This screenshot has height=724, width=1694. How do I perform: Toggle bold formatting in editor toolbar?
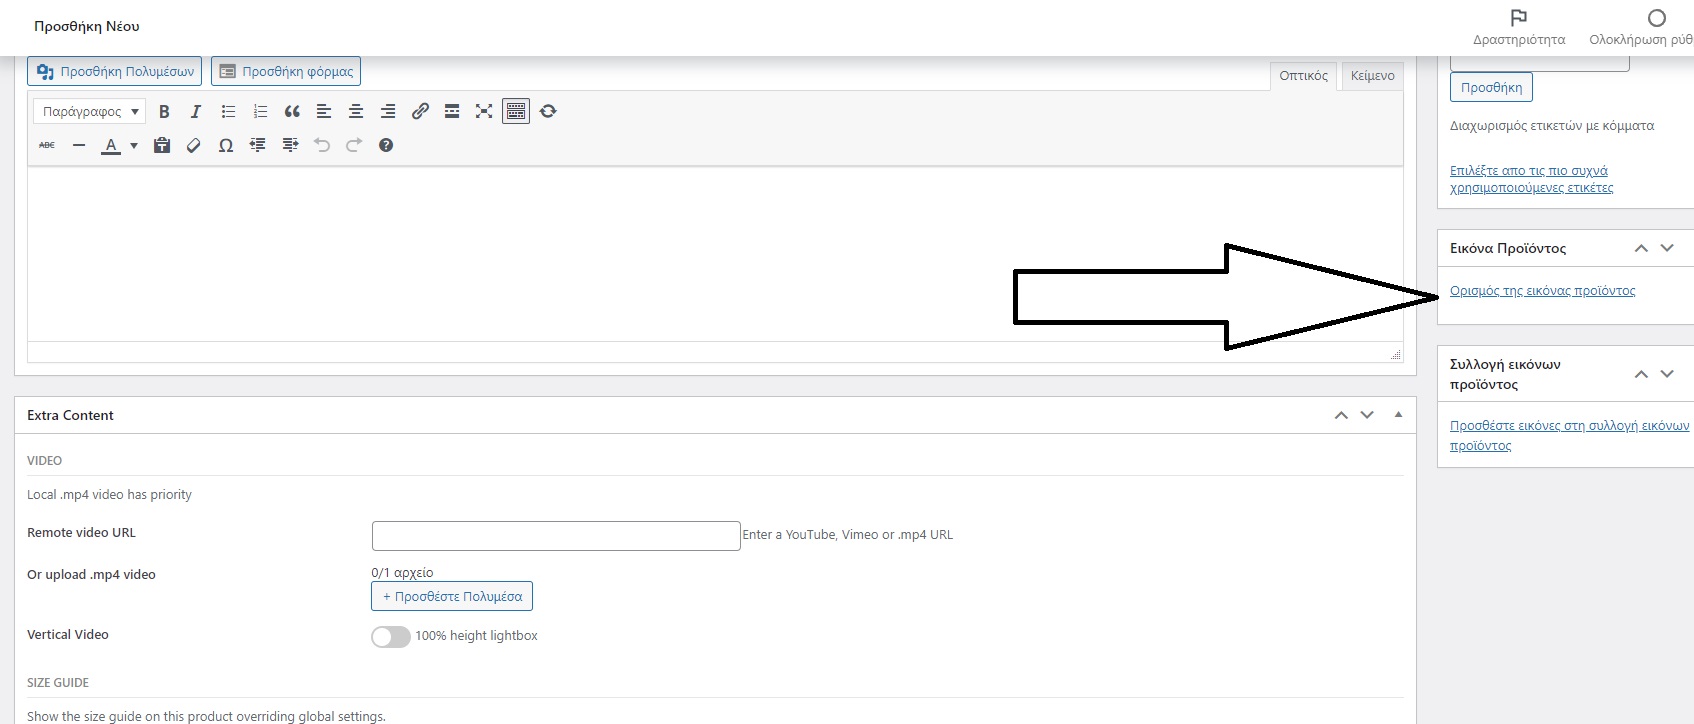(164, 111)
